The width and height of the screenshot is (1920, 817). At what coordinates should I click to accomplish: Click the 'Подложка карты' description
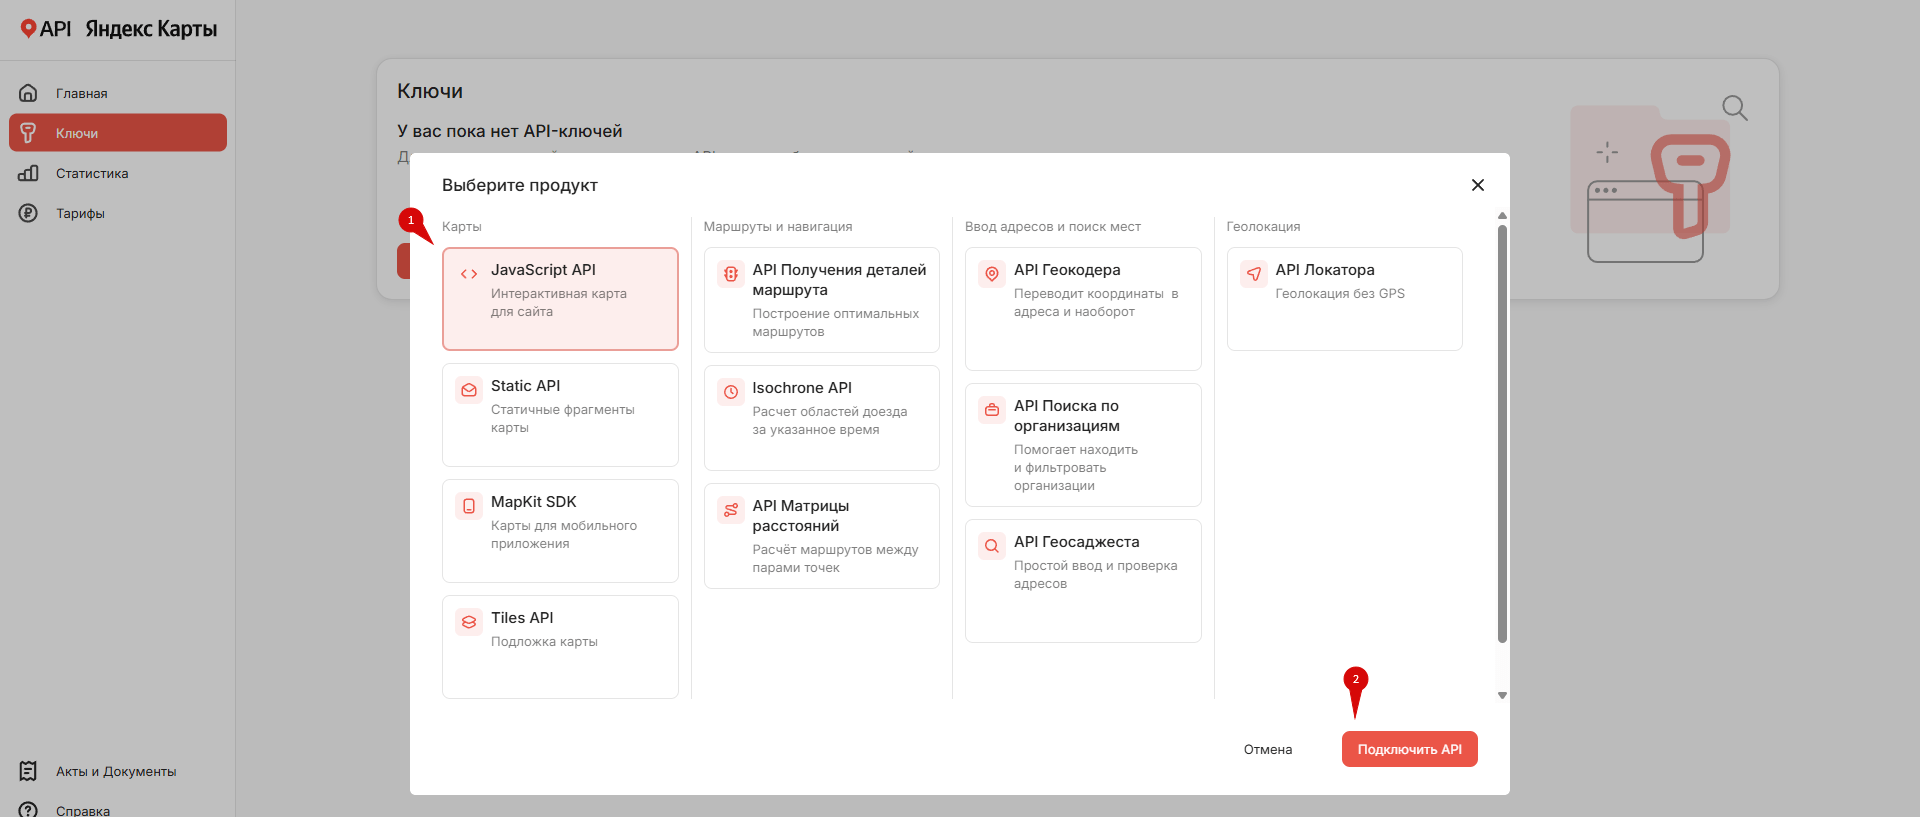pos(544,642)
